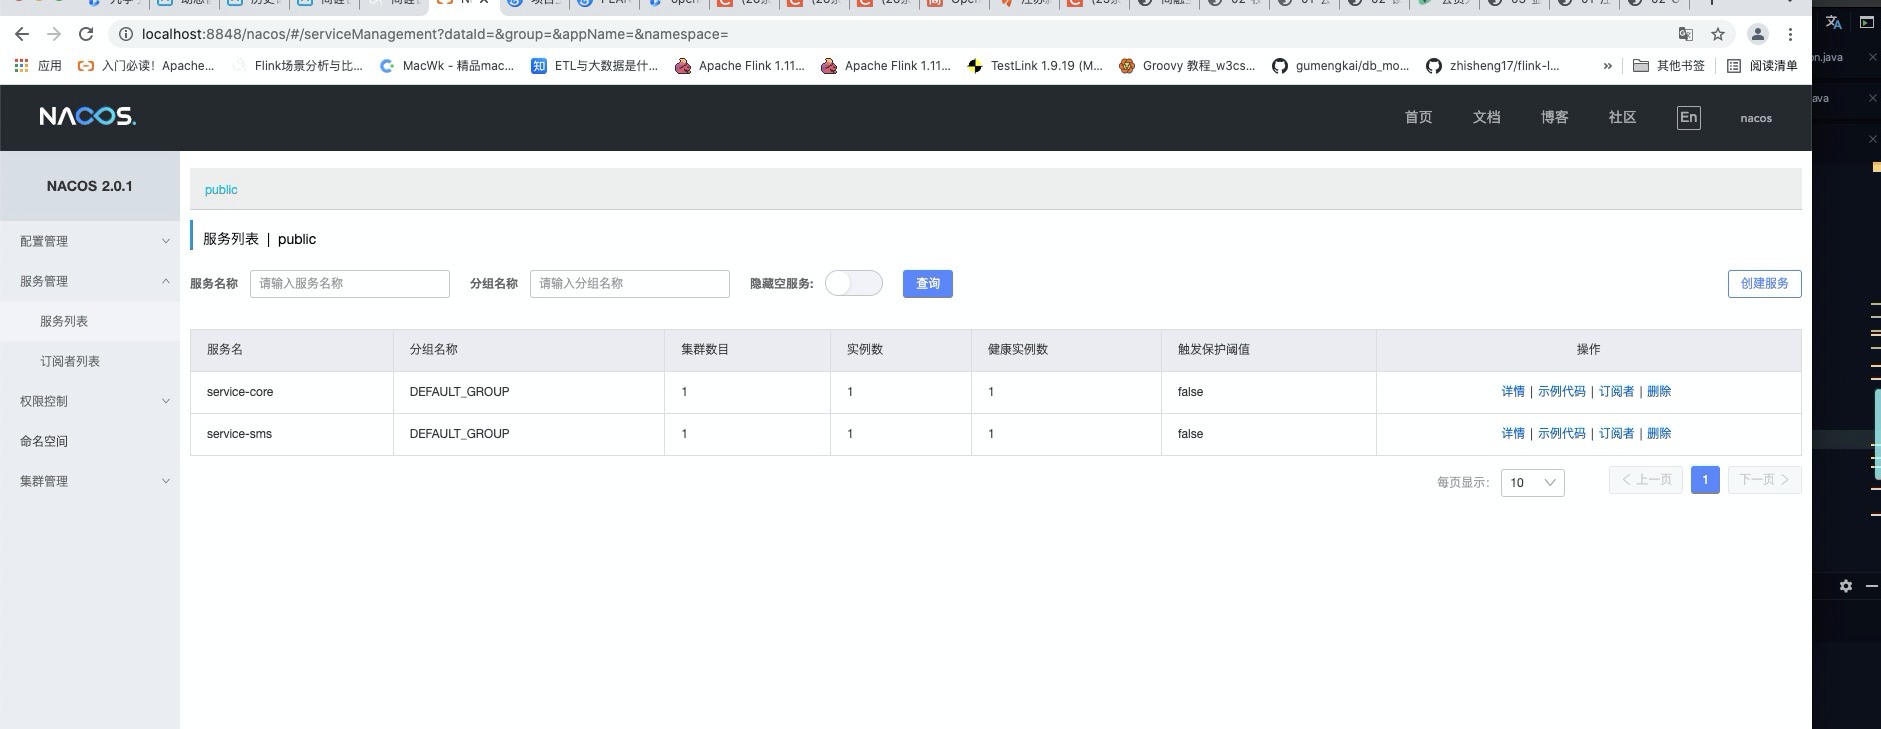
Task: Open the 其他书签 bookmarks folder
Action: [x=1669, y=66]
